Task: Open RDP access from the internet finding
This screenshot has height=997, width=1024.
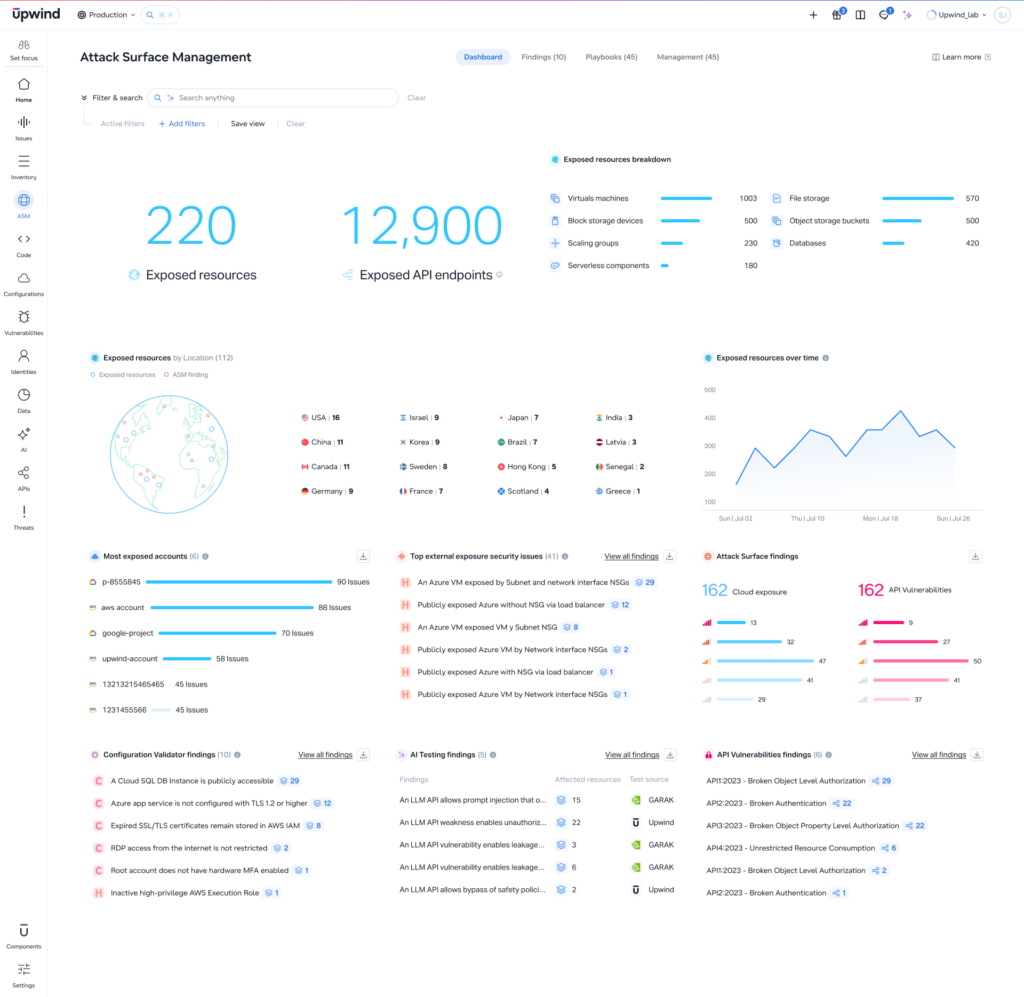Action: (191, 848)
